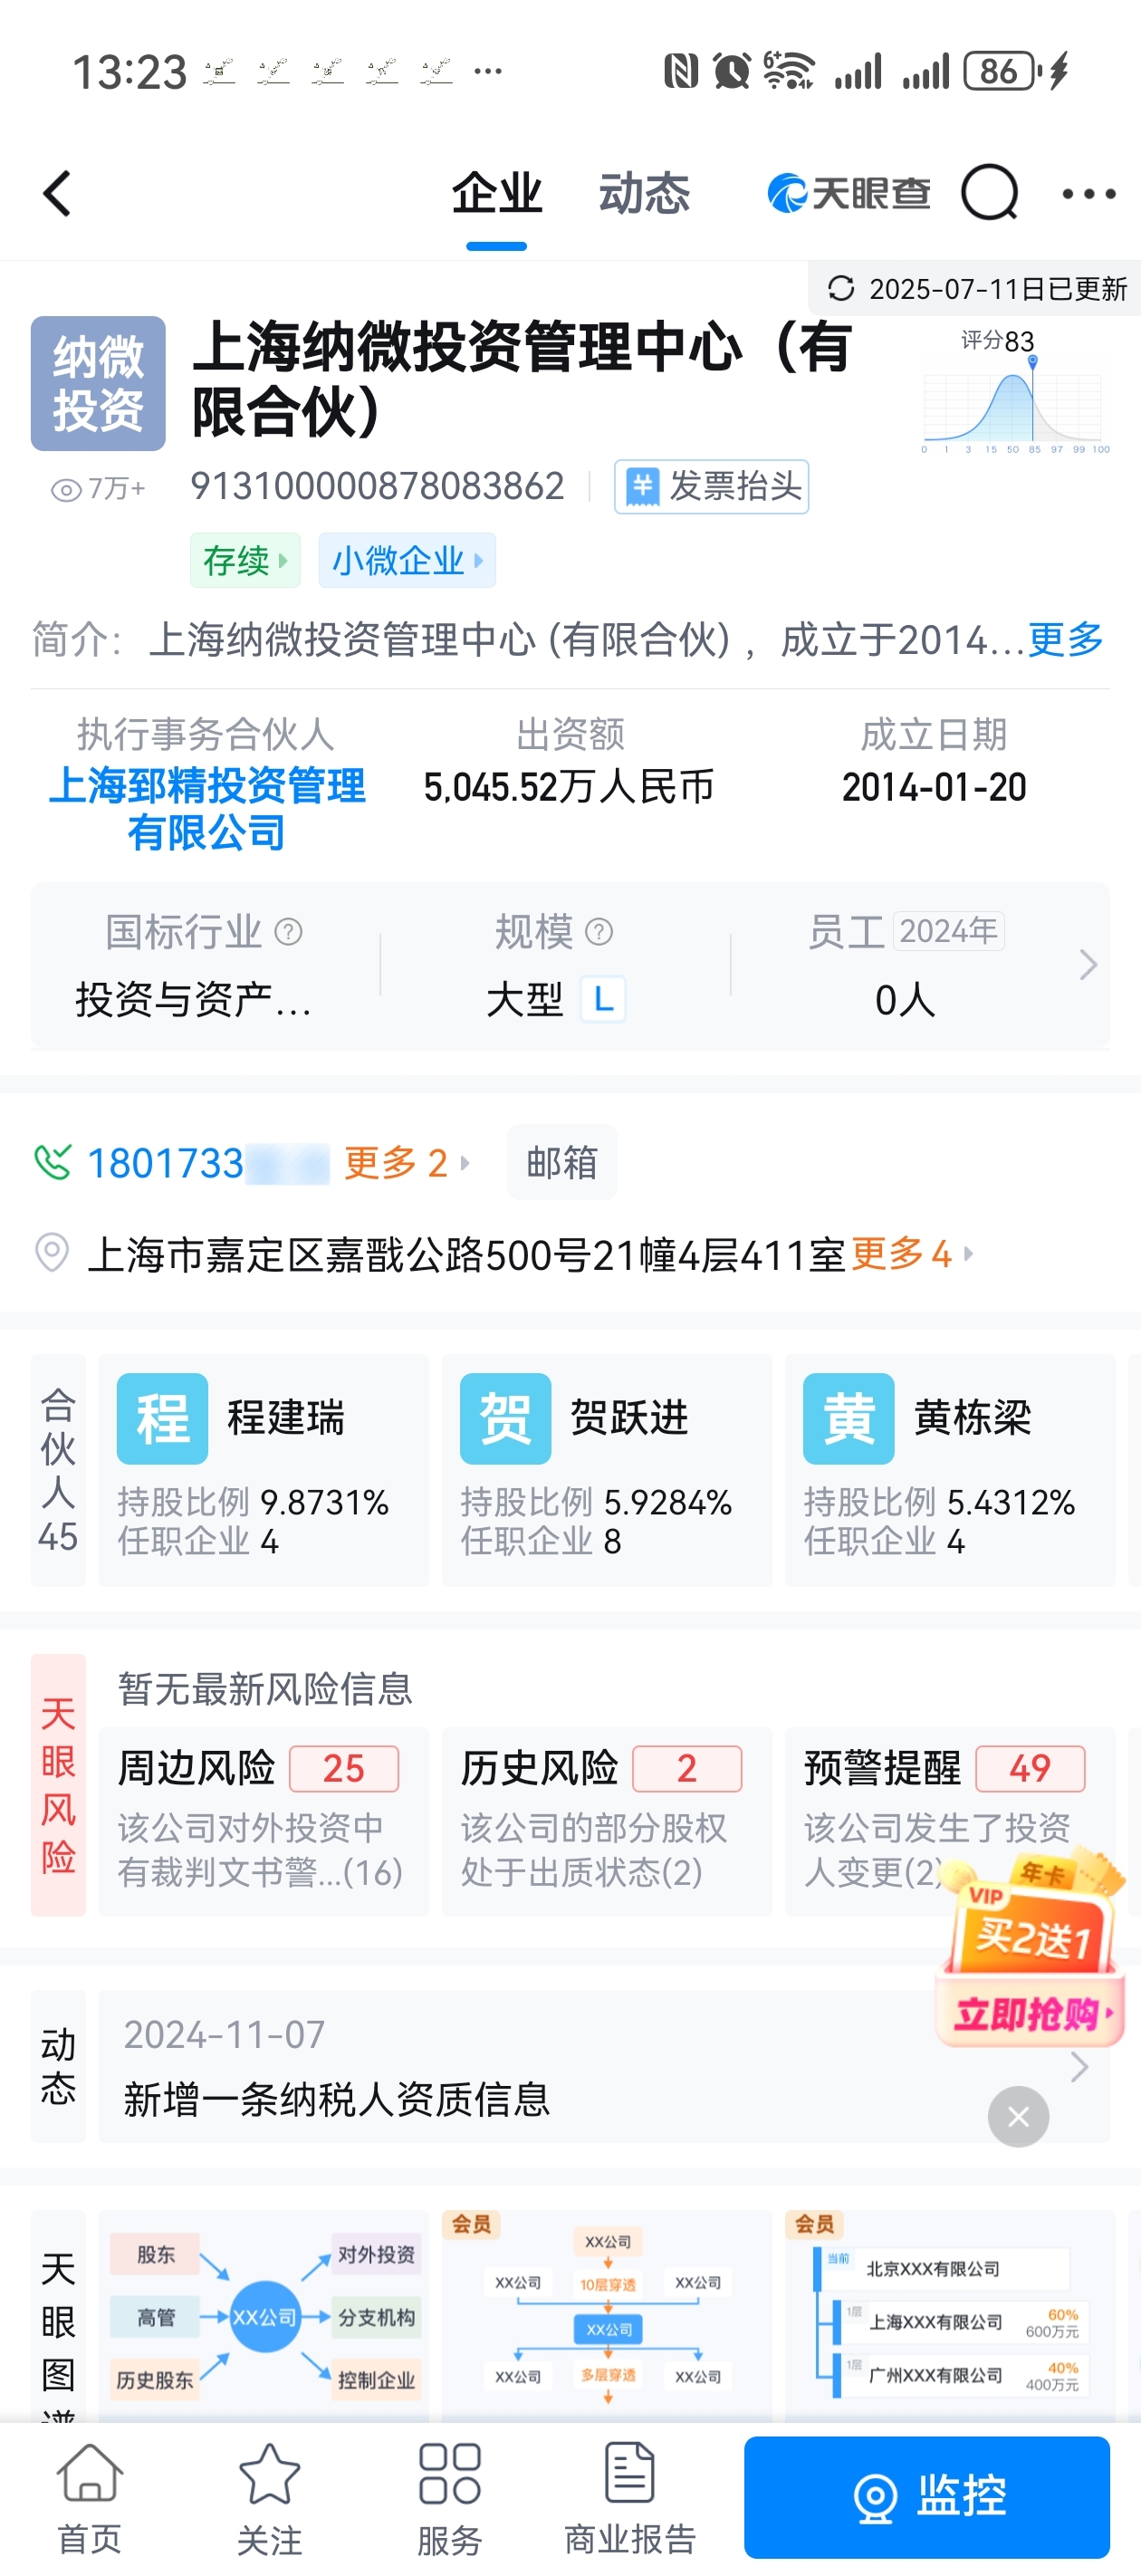Open the 多层穿透 equity penetration thumbnail
The width and height of the screenshot is (1141, 2576).
[x=607, y=2318]
